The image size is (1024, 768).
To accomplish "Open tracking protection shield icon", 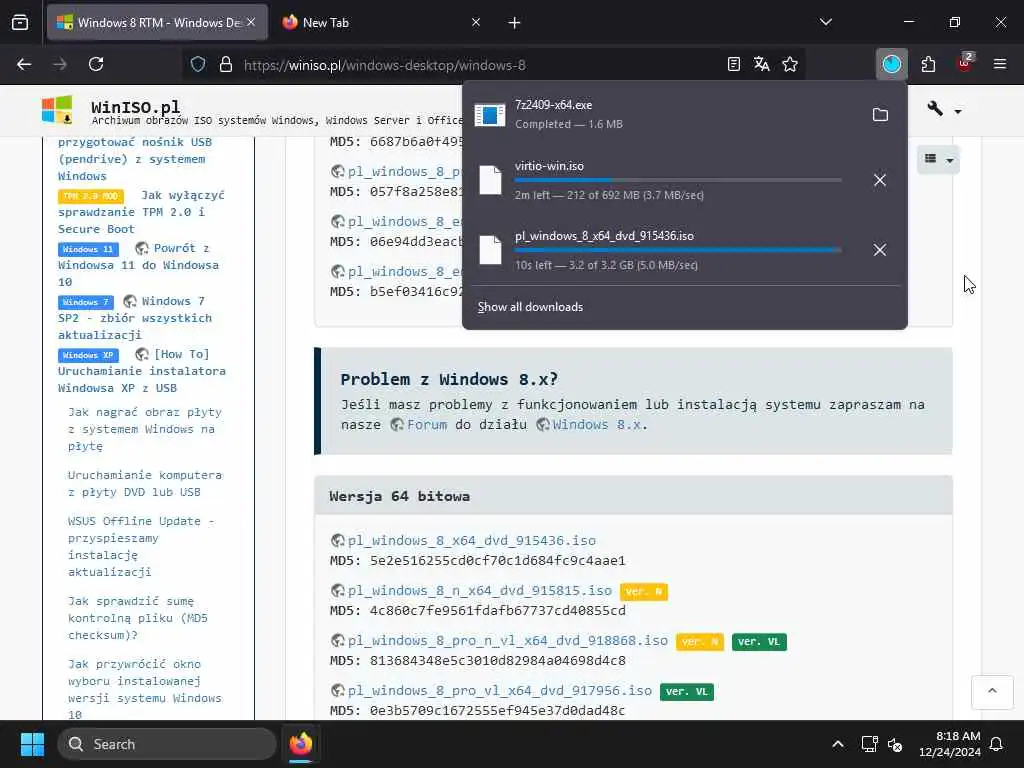I will pos(198,64).
